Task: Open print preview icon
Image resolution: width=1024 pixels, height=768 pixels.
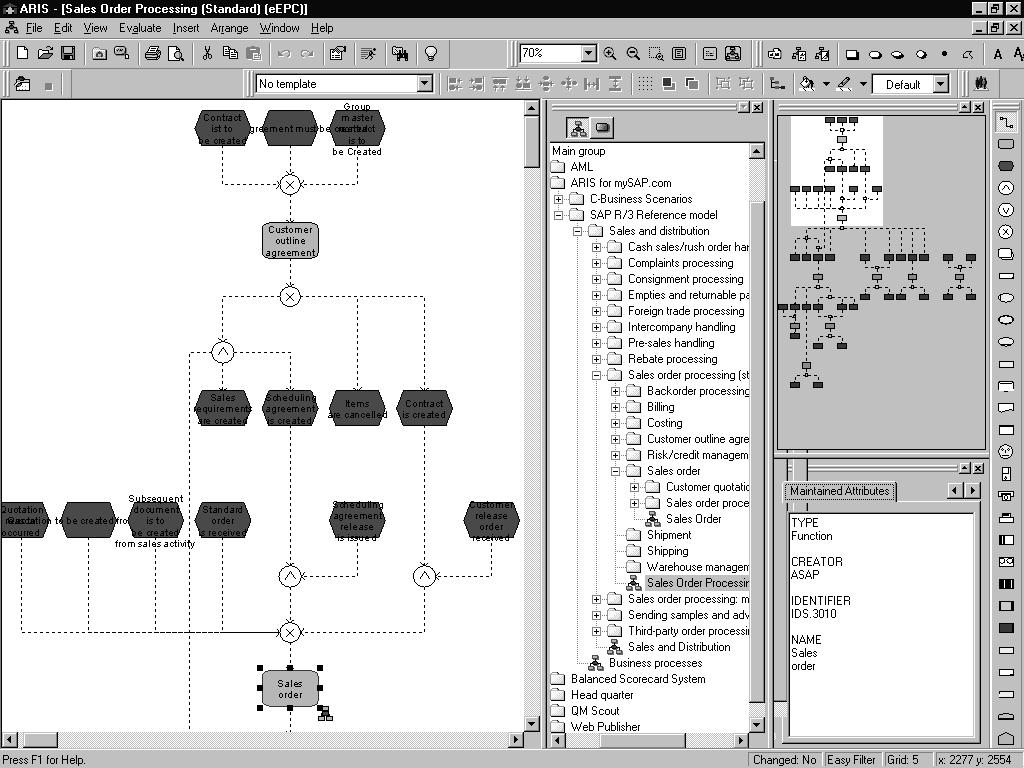Action: (176, 54)
